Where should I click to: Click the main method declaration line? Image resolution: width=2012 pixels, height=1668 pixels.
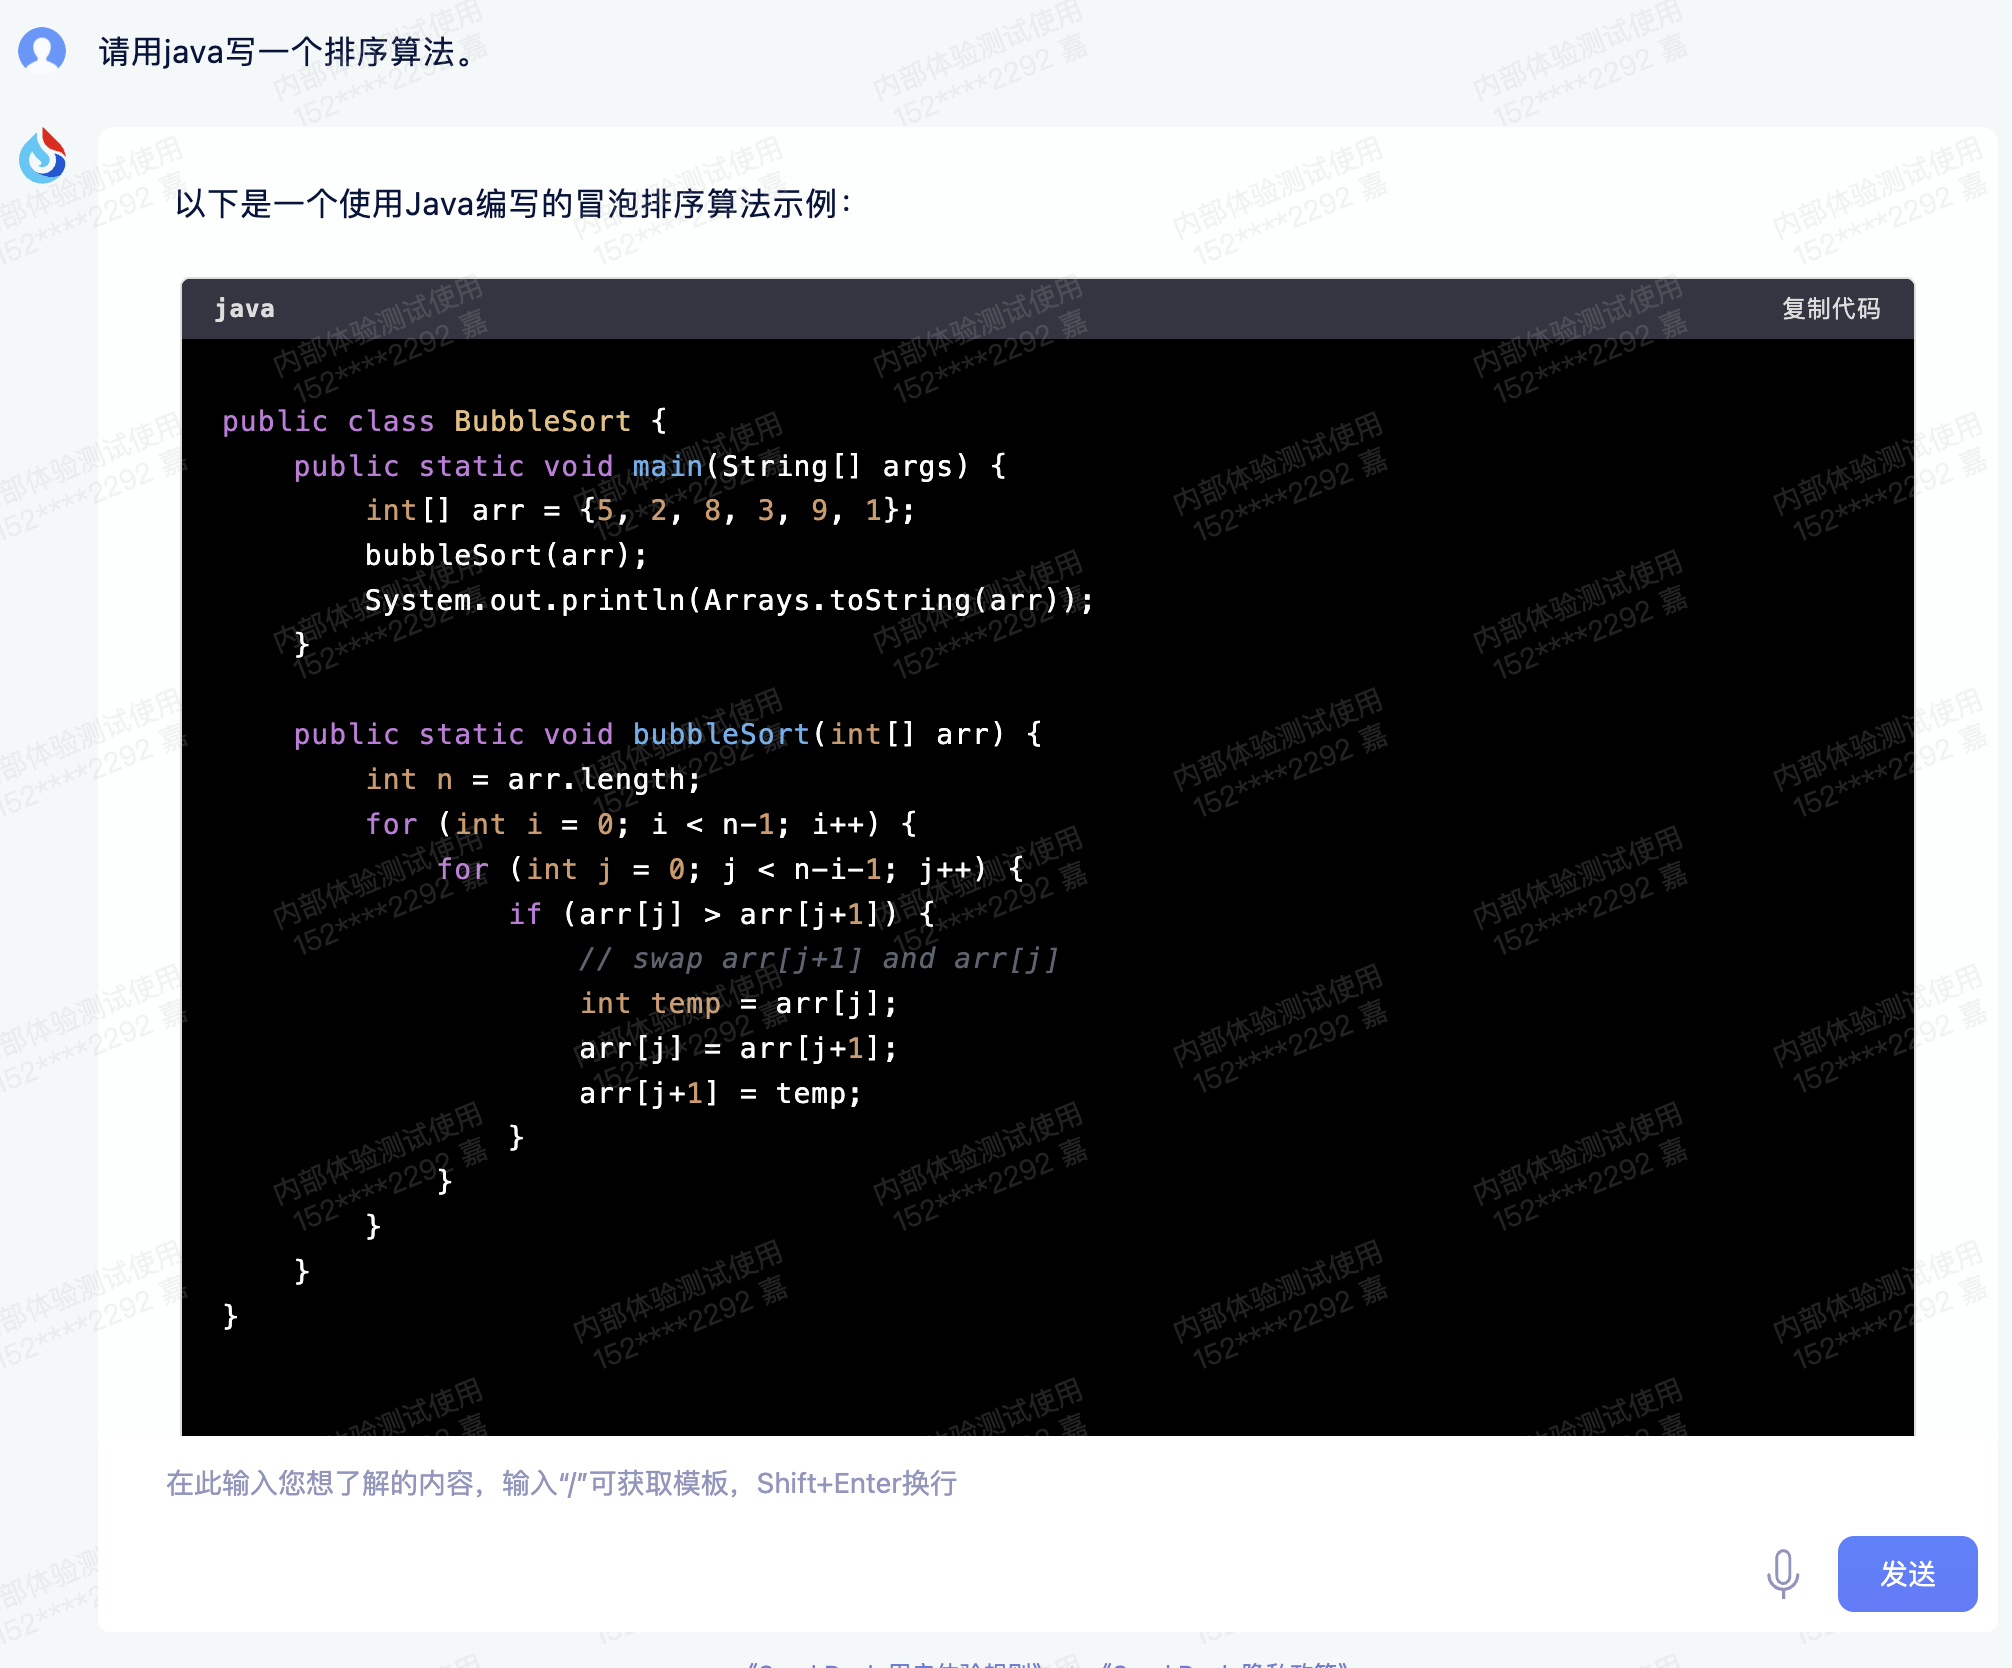pyautogui.click(x=650, y=466)
